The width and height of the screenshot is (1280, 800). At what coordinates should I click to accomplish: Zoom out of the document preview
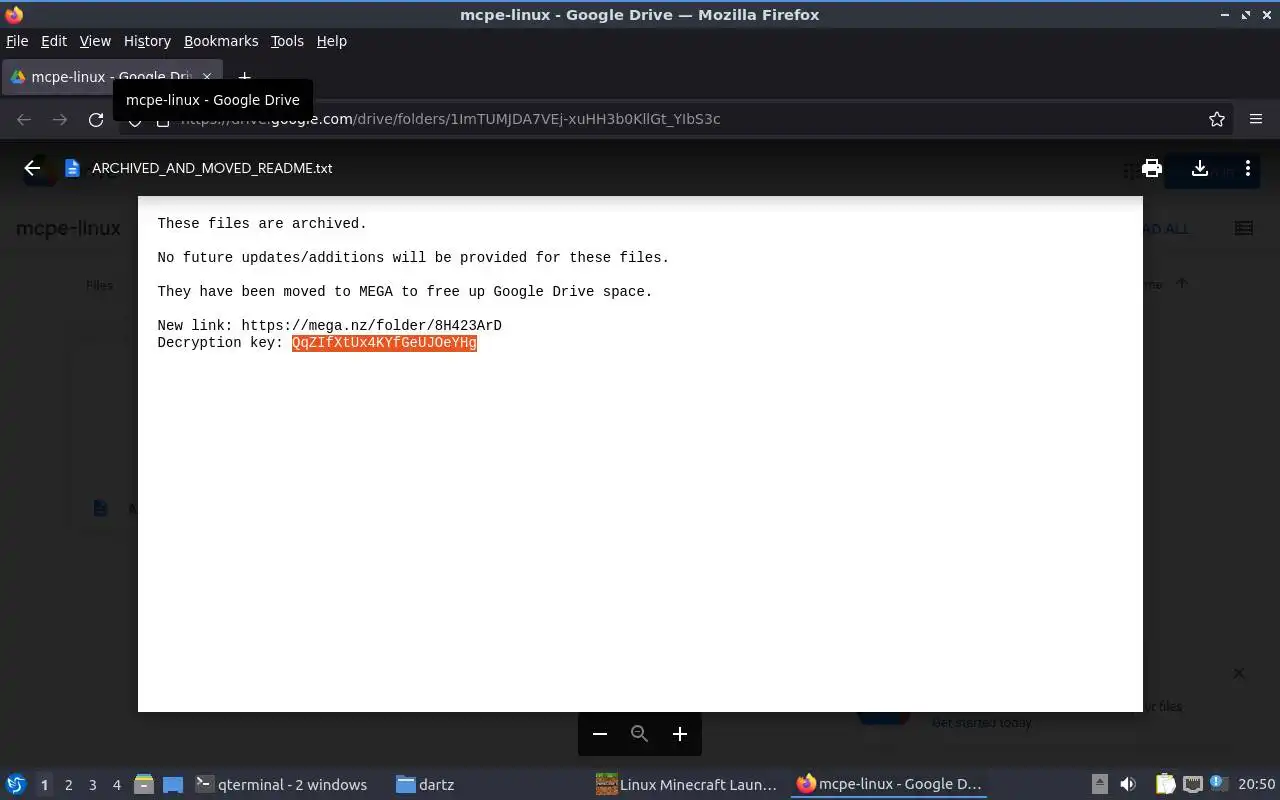tap(600, 734)
